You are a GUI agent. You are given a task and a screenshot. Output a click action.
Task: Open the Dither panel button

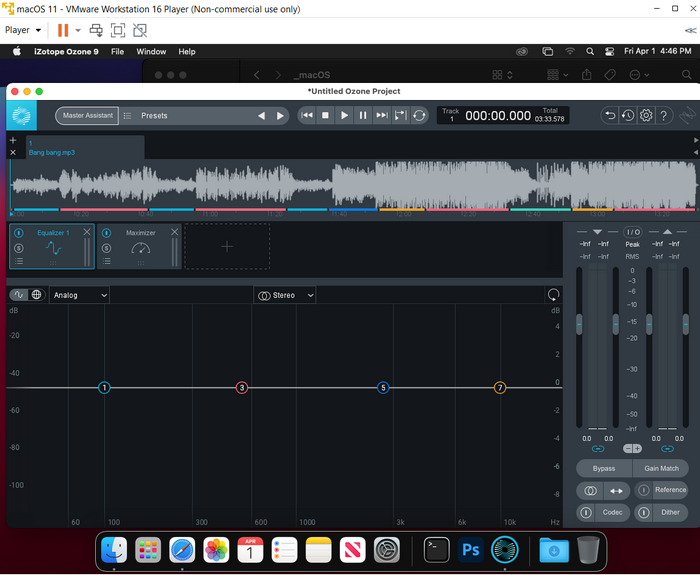click(x=671, y=512)
